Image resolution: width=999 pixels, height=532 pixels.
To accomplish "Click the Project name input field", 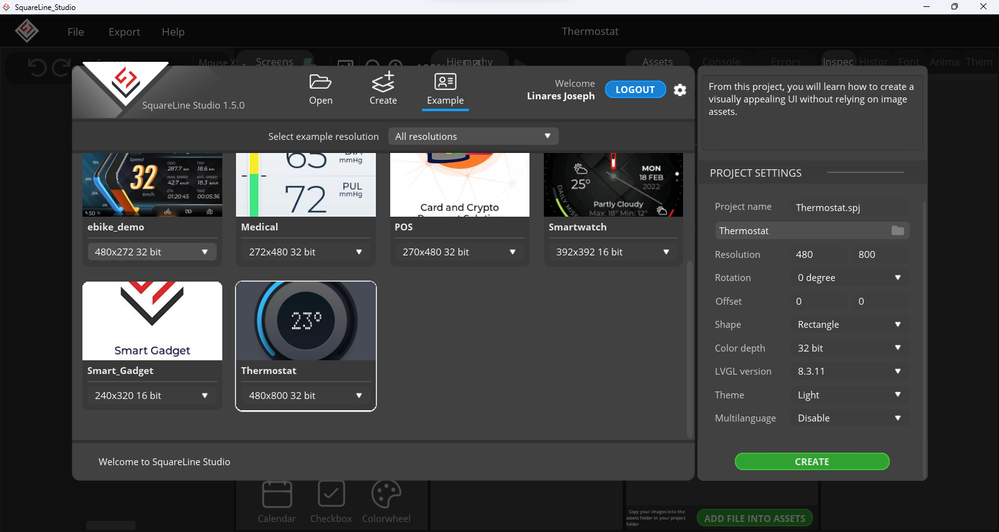I will point(850,208).
